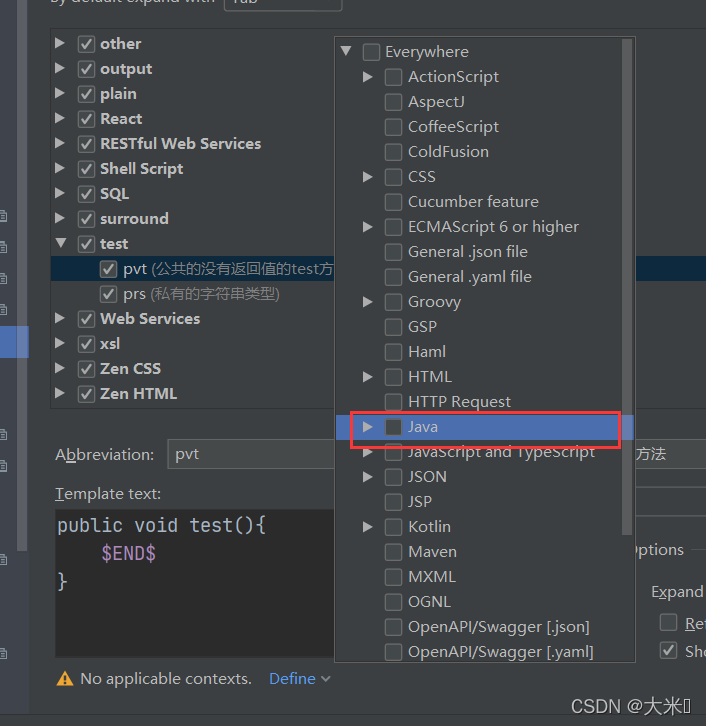The image size is (706, 726).
Task: Expand the JSON context node
Action: pyautogui.click(x=368, y=477)
